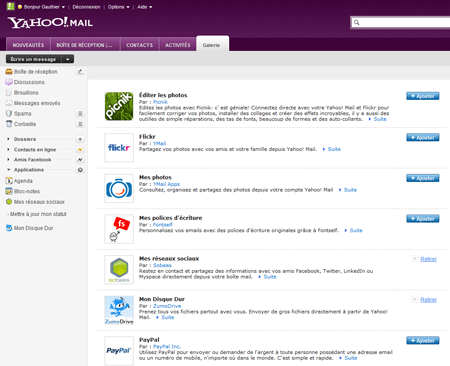450x366 pixels.
Task: Click the Amis Facebook status icon
Action: [x=80, y=160]
